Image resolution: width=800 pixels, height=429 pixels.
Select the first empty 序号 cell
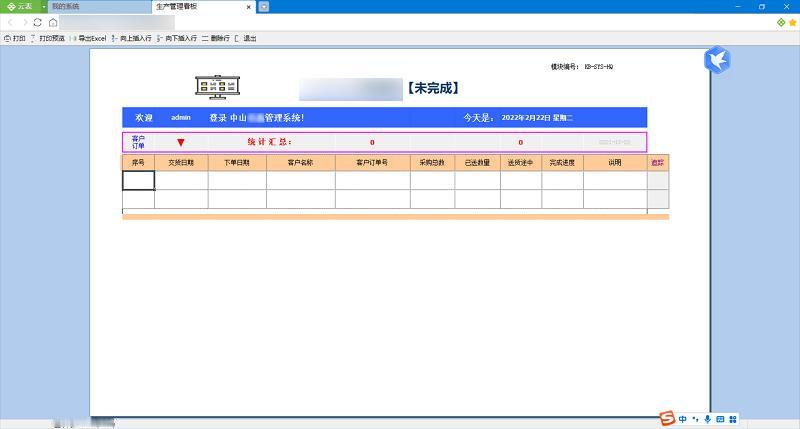(x=138, y=181)
